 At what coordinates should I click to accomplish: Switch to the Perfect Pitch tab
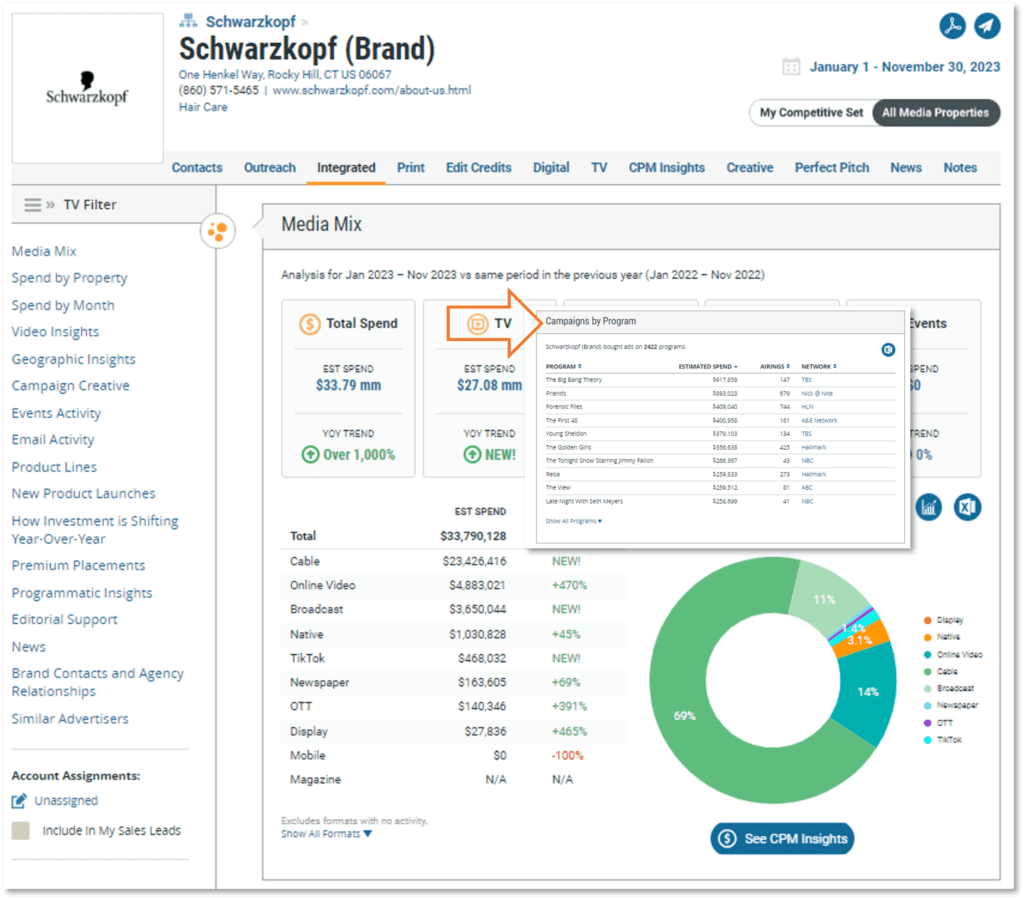click(832, 168)
